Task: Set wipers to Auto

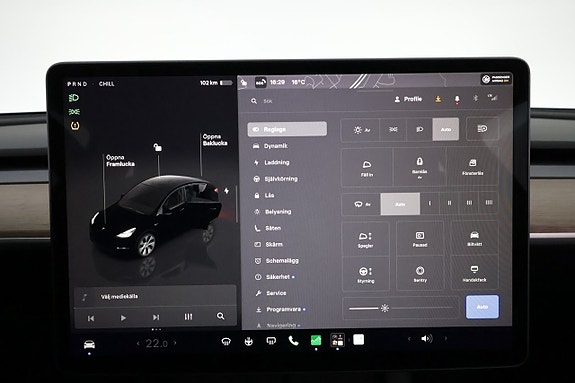Action: pyautogui.click(x=400, y=204)
